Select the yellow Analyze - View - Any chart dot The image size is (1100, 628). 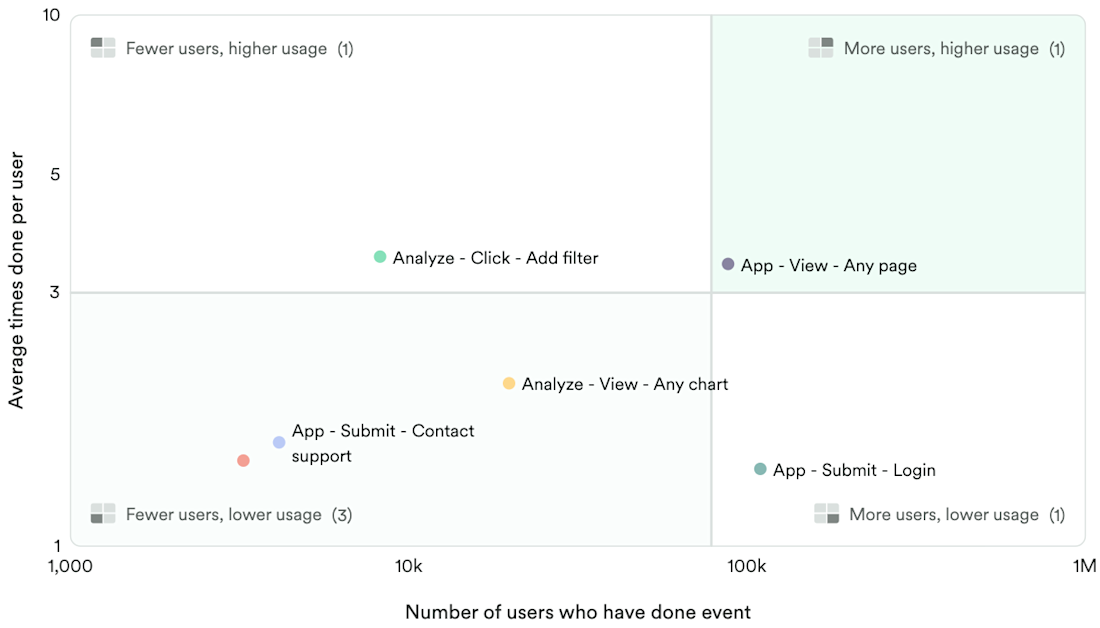[x=509, y=383]
